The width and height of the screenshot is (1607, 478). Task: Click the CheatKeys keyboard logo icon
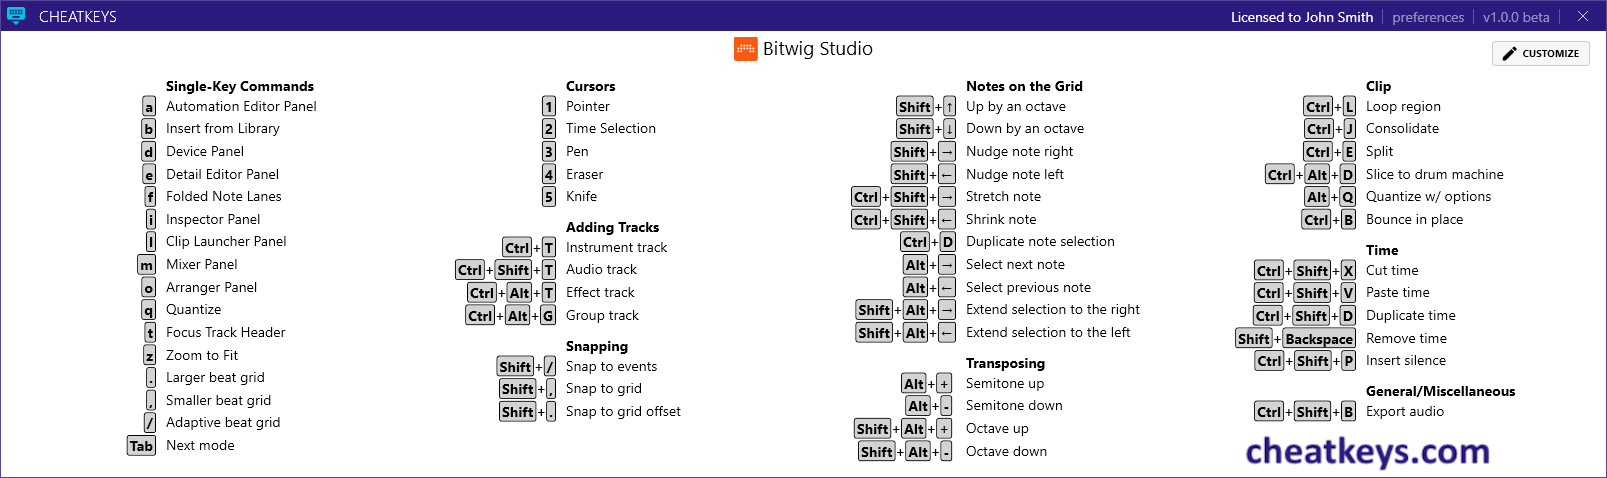click(x=16, y=16)
